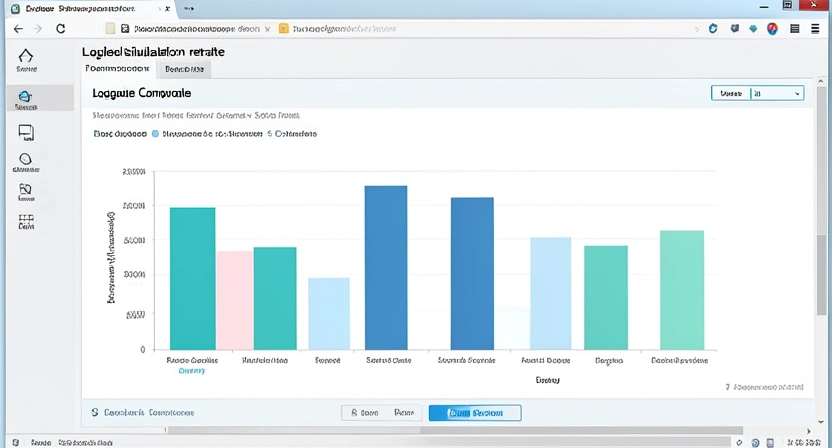
Task: Click the browser back arrow
Action: [x=18, y=29]
